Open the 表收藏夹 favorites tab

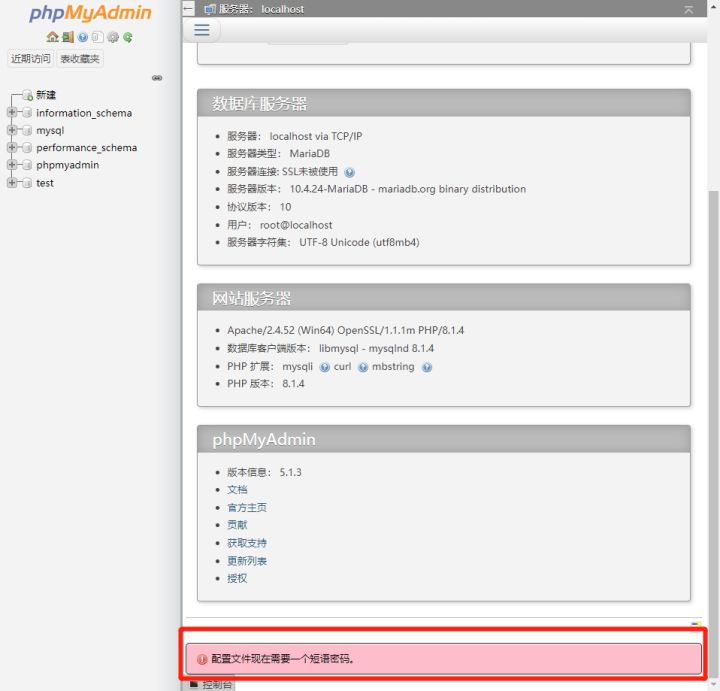click(80, 58)
